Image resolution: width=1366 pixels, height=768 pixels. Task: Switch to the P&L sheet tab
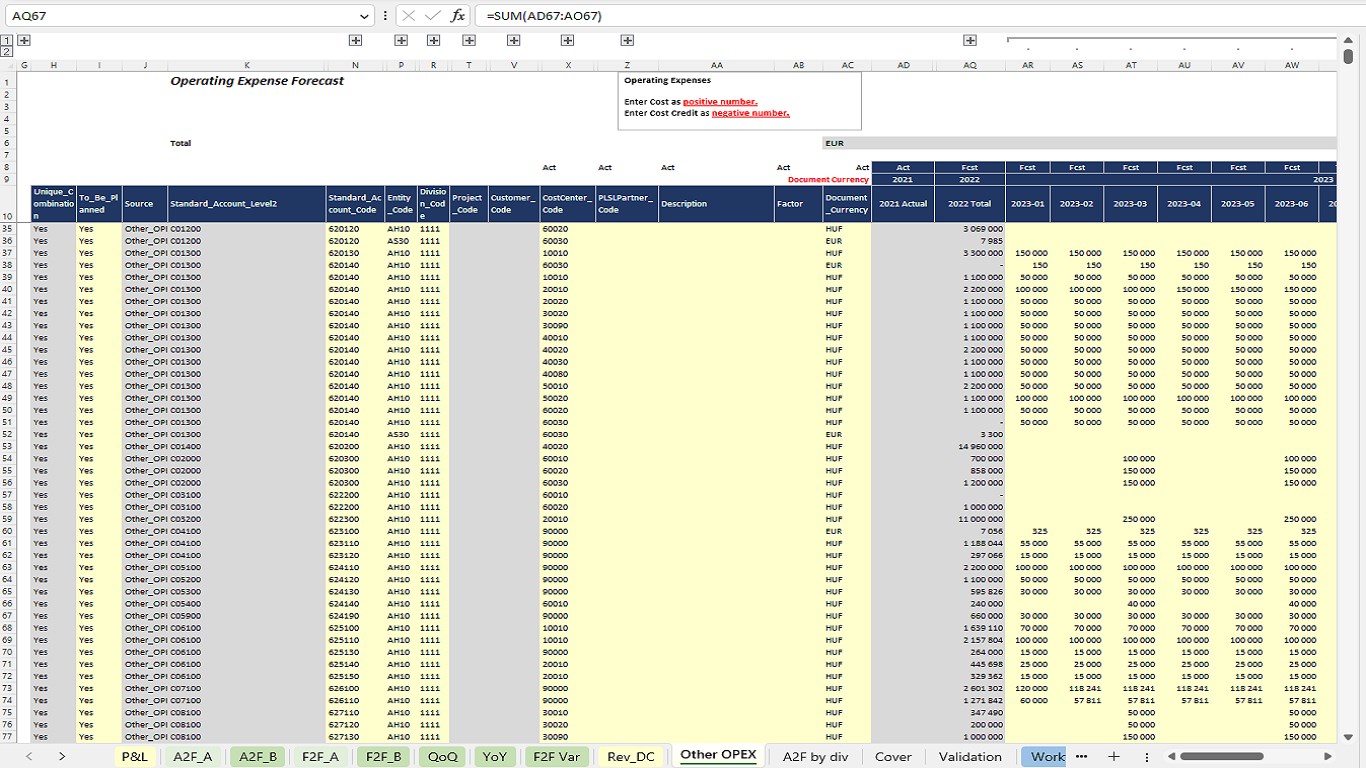134,756
